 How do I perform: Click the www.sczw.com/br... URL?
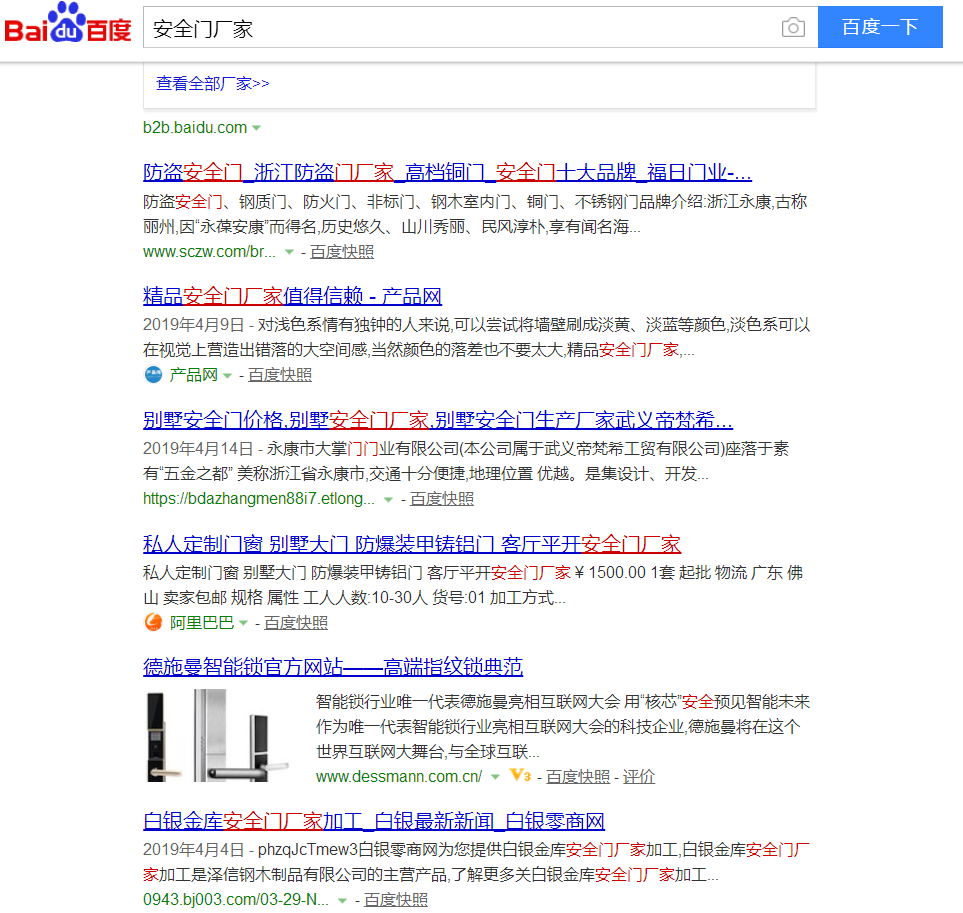(209, 252)
